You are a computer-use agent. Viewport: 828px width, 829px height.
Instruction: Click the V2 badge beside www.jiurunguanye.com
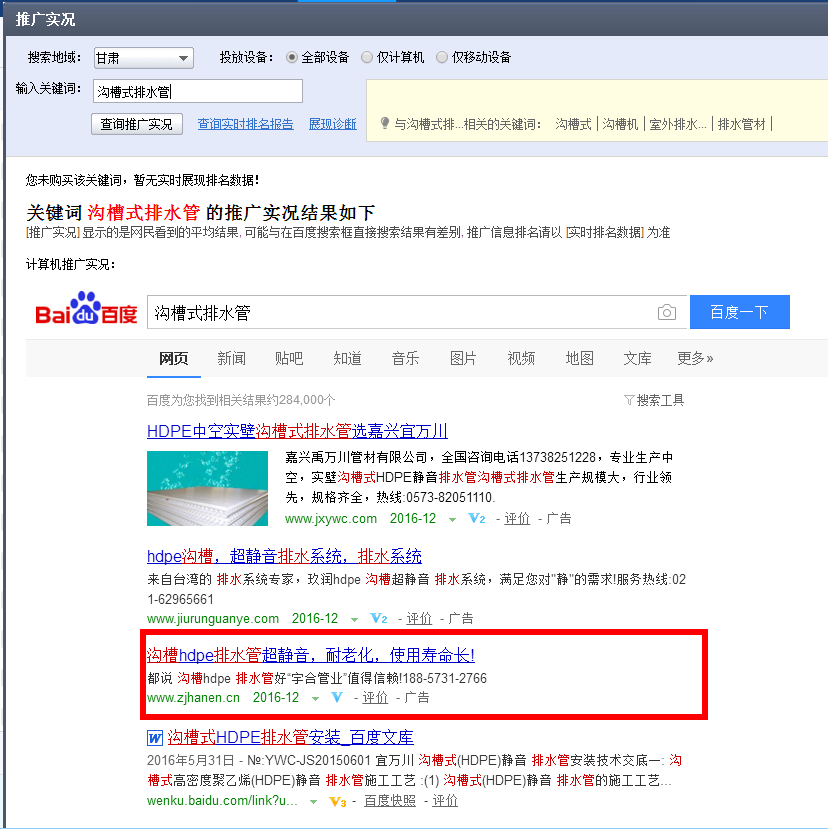pyautogui.click(x=379, y=618)
